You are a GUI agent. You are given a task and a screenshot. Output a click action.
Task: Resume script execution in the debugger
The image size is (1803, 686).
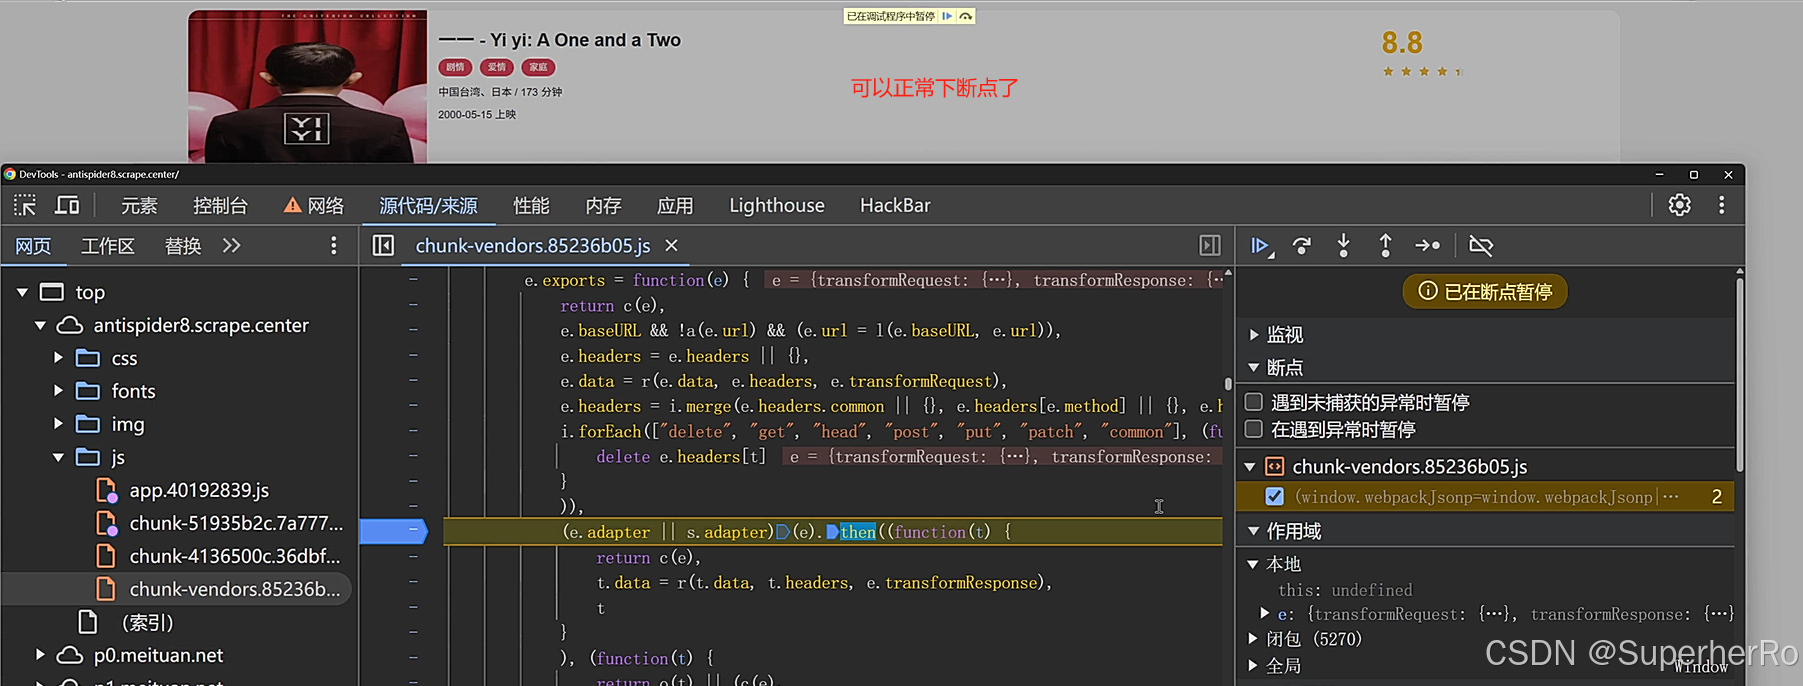coord(1261,246)
